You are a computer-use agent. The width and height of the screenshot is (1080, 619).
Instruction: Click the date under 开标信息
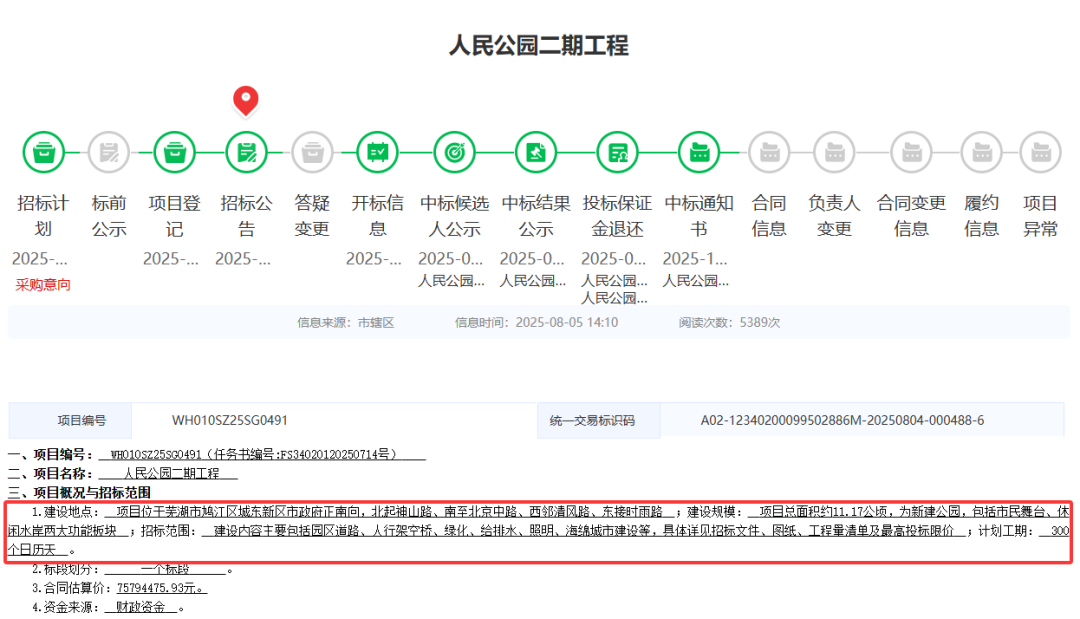pos(374,259)
